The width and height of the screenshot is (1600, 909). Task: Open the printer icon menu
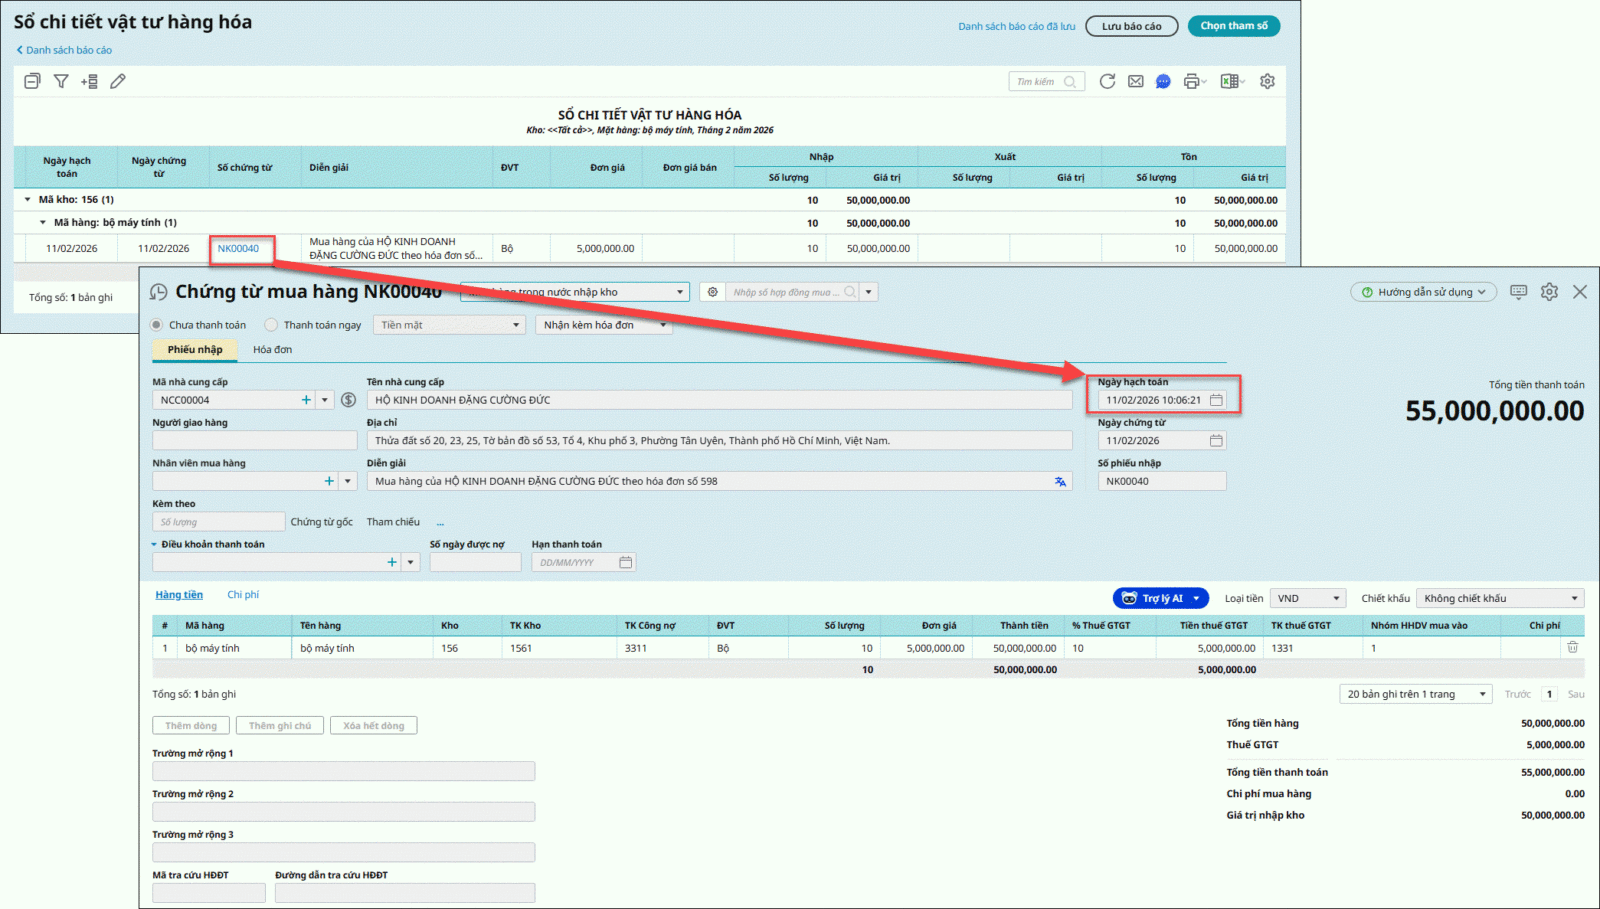pyautogui.click(x=1193, y=81)
